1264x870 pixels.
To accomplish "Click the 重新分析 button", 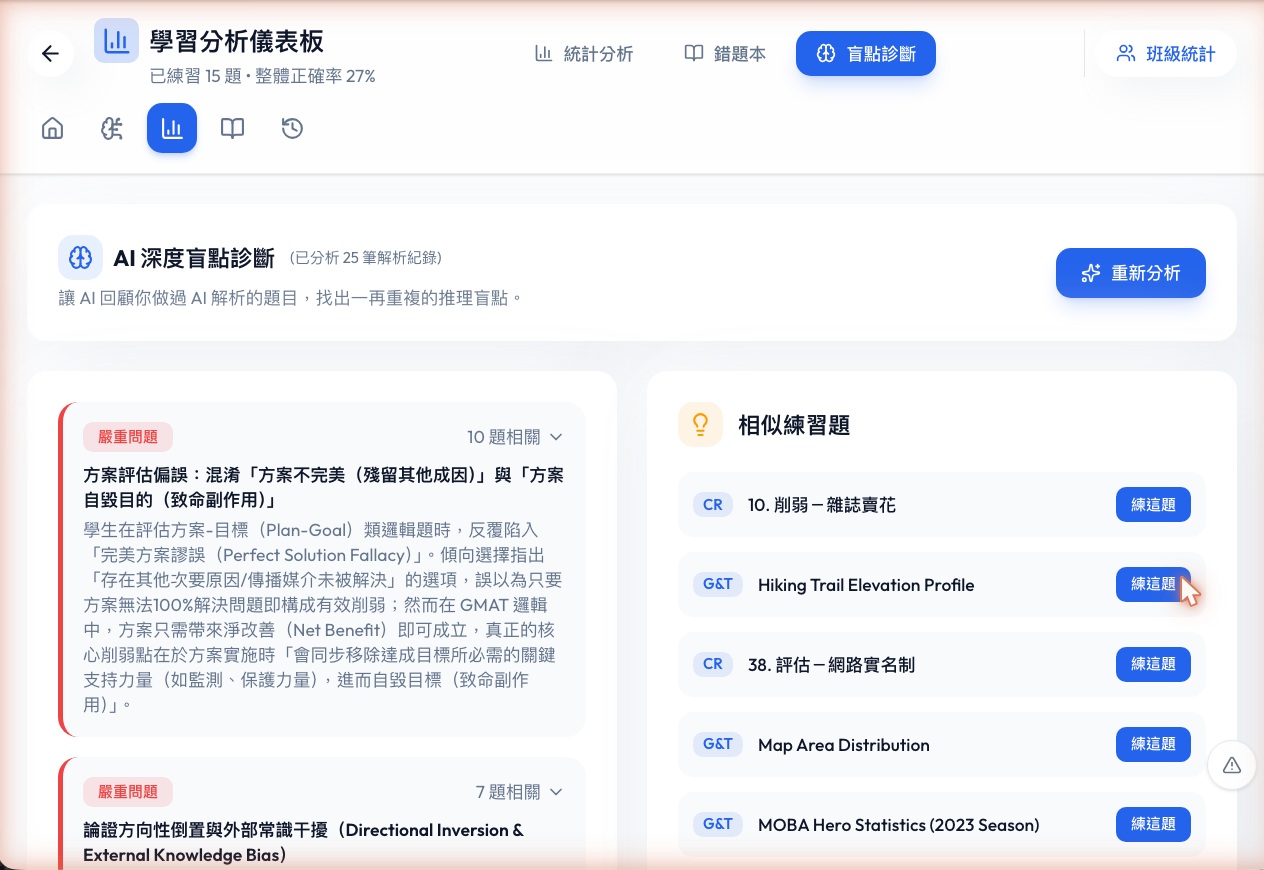I will [x=1131, y=273].
